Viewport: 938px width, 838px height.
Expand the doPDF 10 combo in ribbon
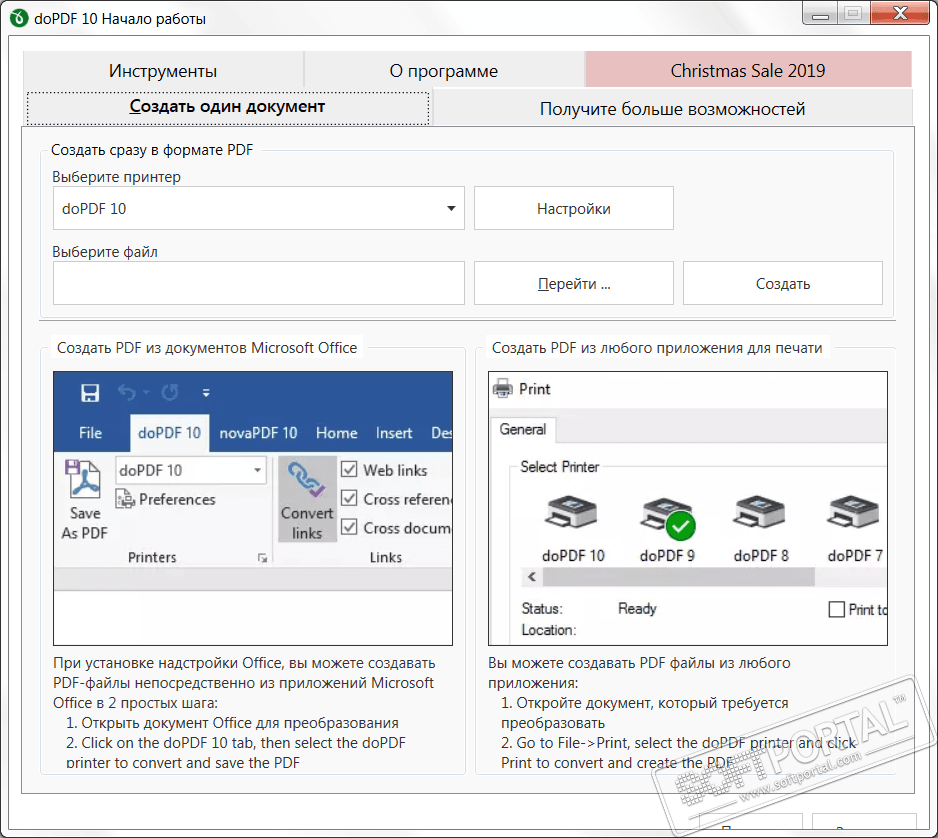257,470
